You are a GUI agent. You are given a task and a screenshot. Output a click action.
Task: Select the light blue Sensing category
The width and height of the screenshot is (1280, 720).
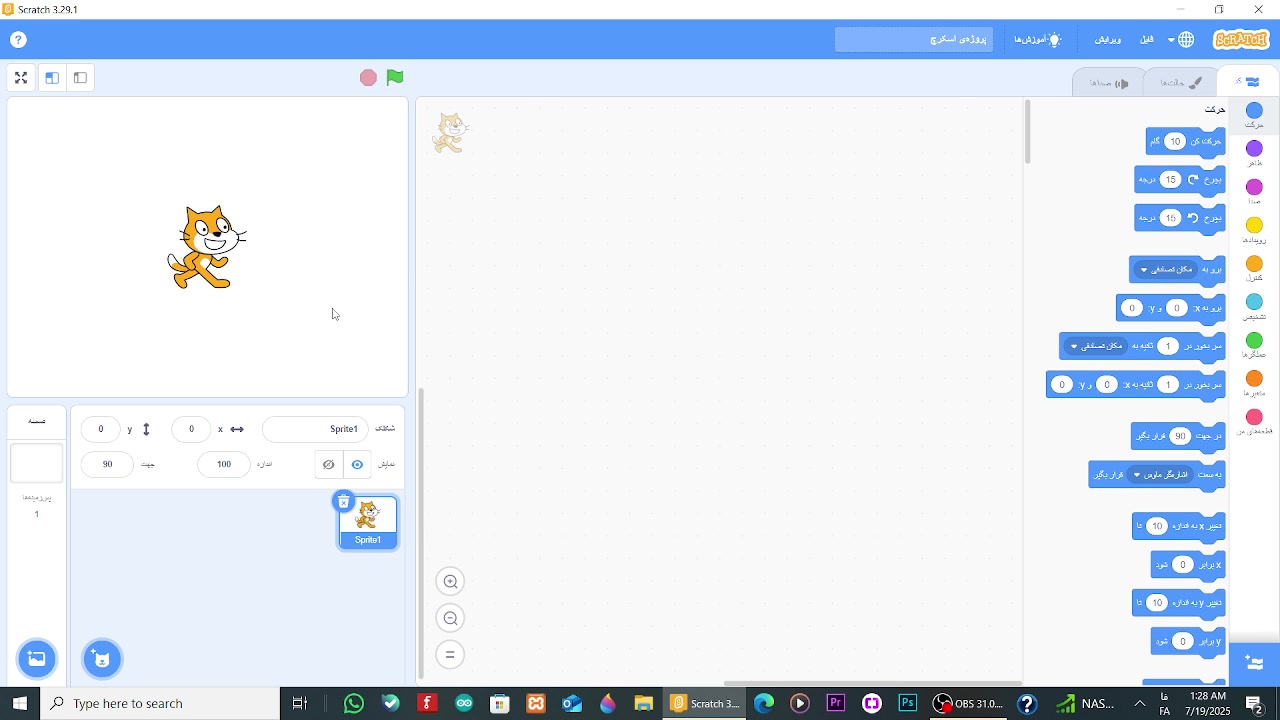coord(1254,307)
